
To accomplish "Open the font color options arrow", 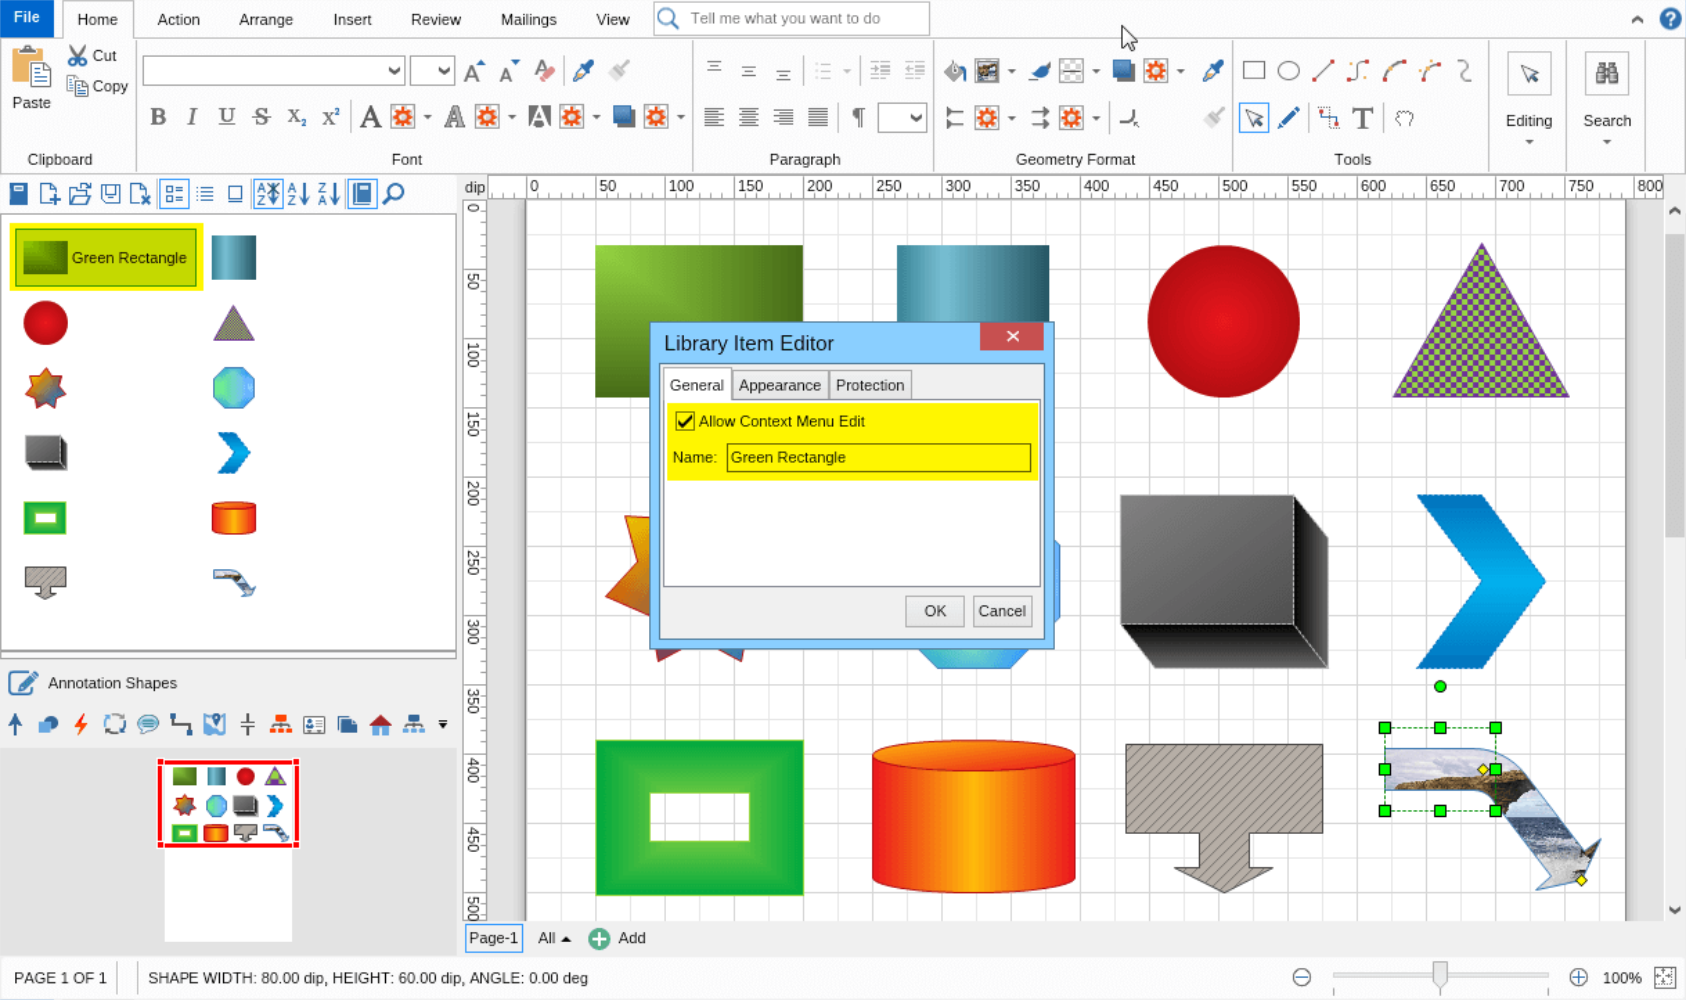I will (x=427, y=118).
